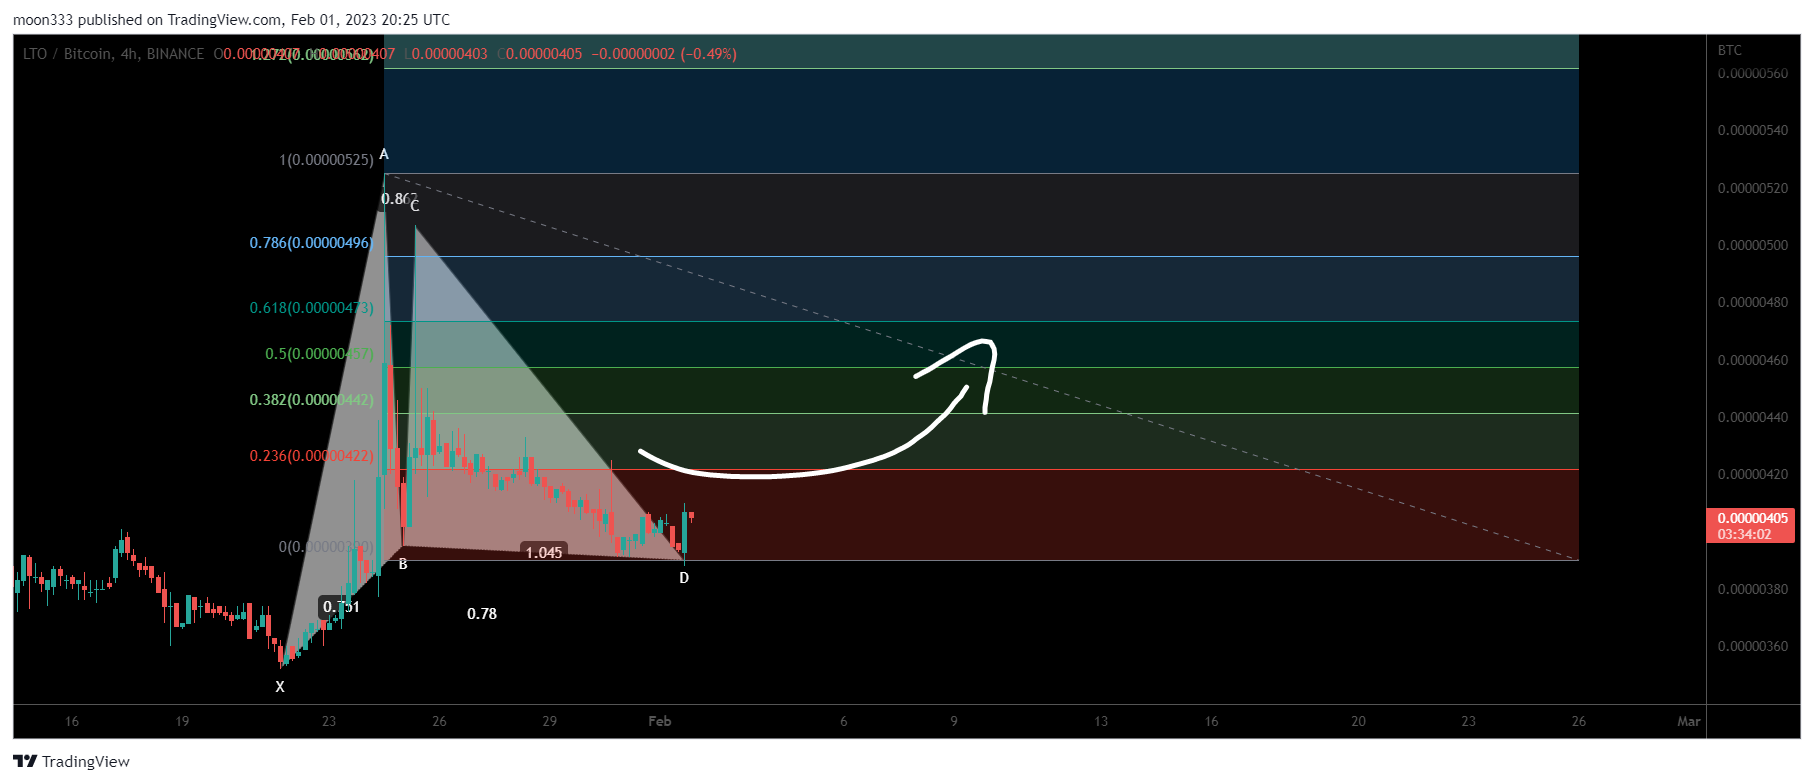The image size is (1814, 783).
Task: Click the 0.618 Fibonacci level label
Action: [311, 308]
